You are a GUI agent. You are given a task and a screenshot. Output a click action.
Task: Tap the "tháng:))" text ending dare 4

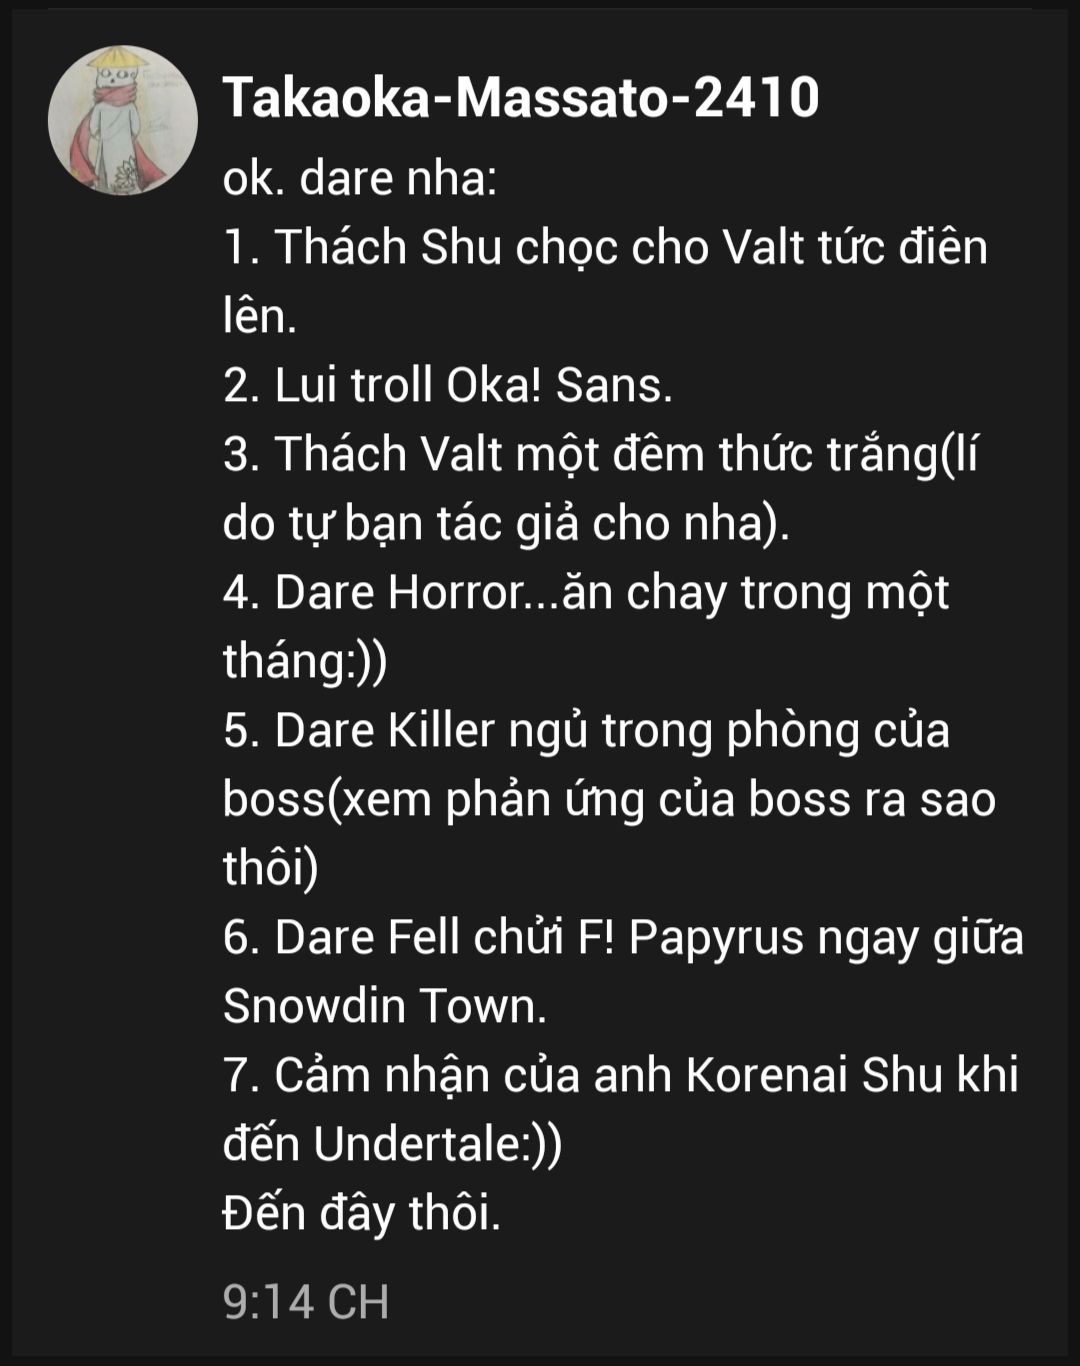click(305, 661)
